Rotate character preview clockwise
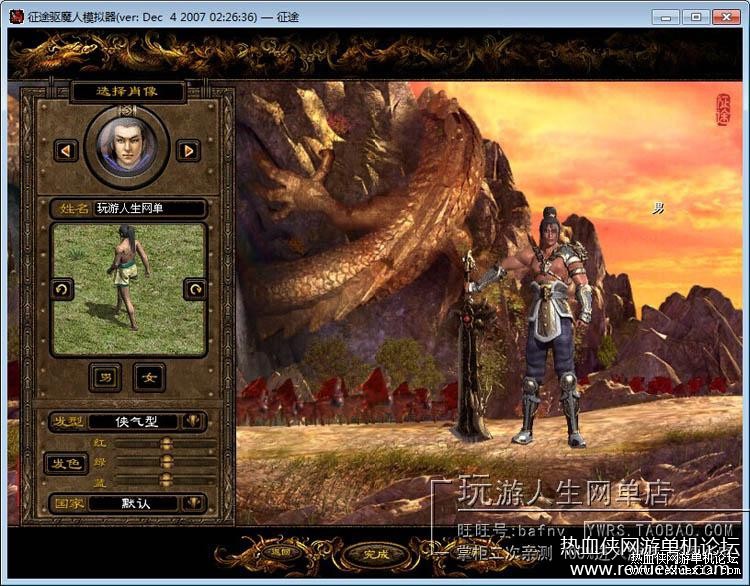This screenshot has height=586, width=750. [x=194, y=289]
